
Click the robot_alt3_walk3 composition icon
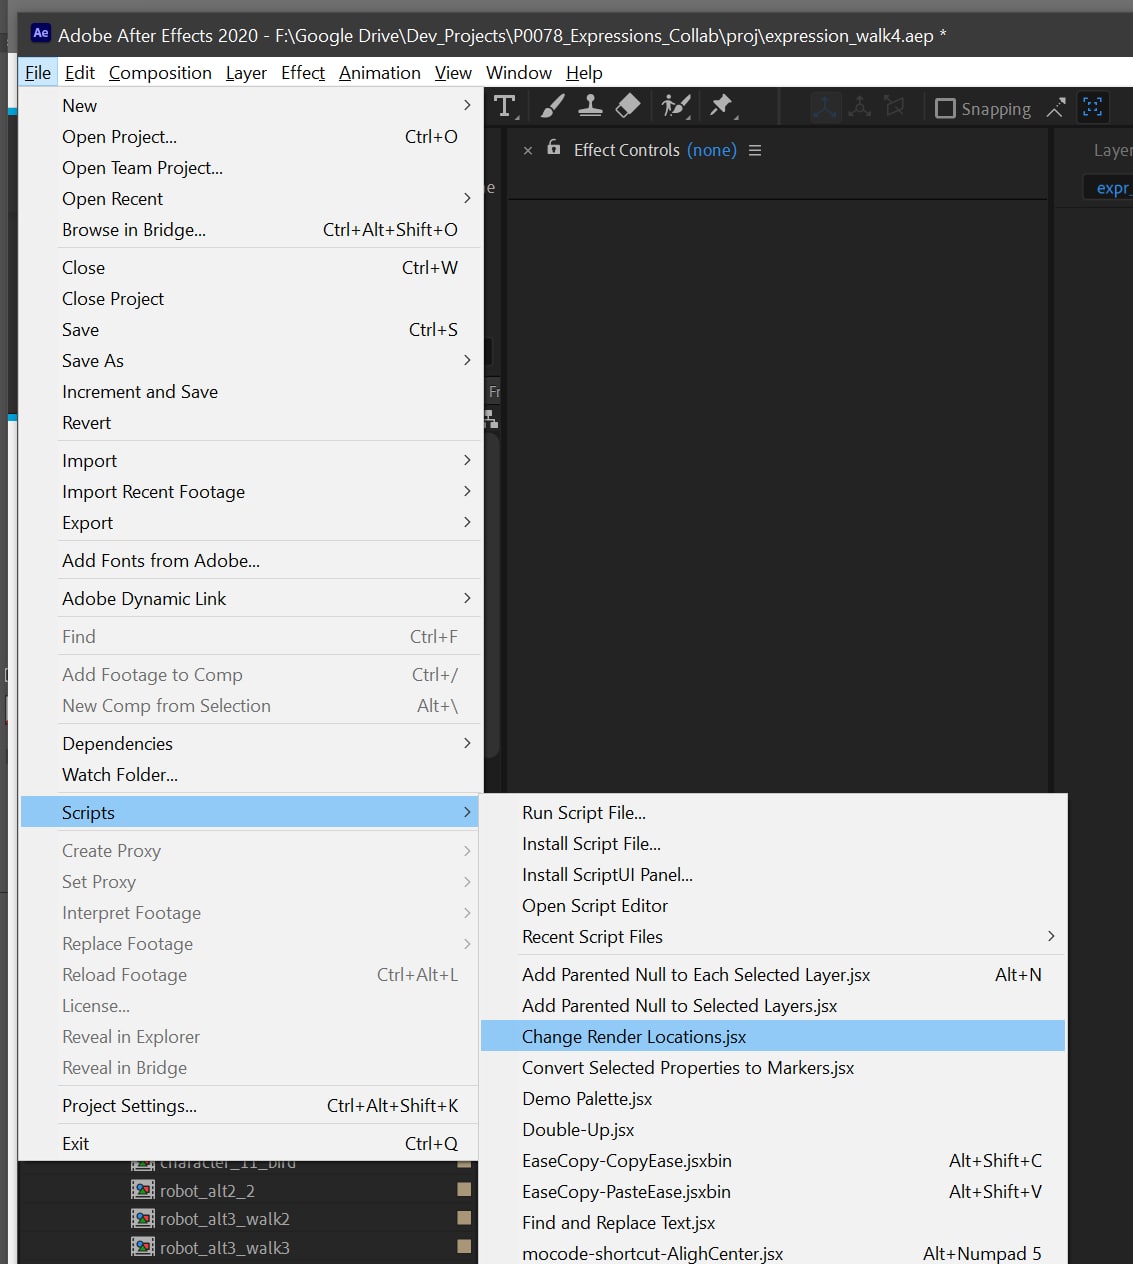(x=143, y=1247)
